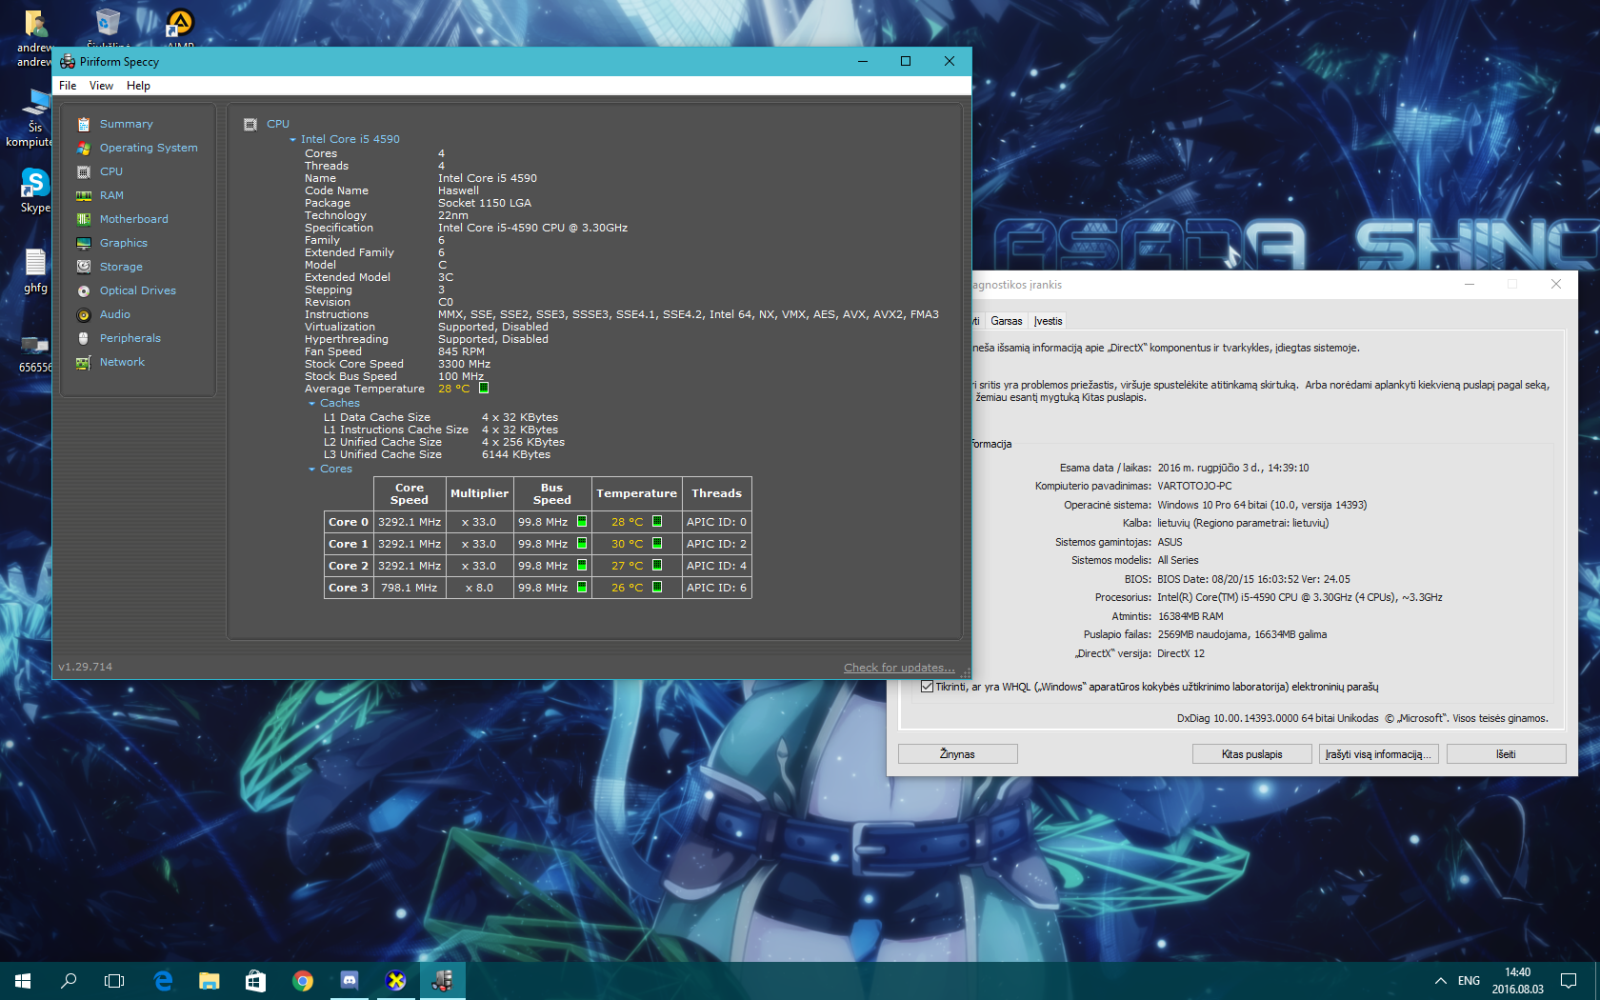Click the Hyperthreading row label
Viewport: 1600px width, 1000px height.
347,340
